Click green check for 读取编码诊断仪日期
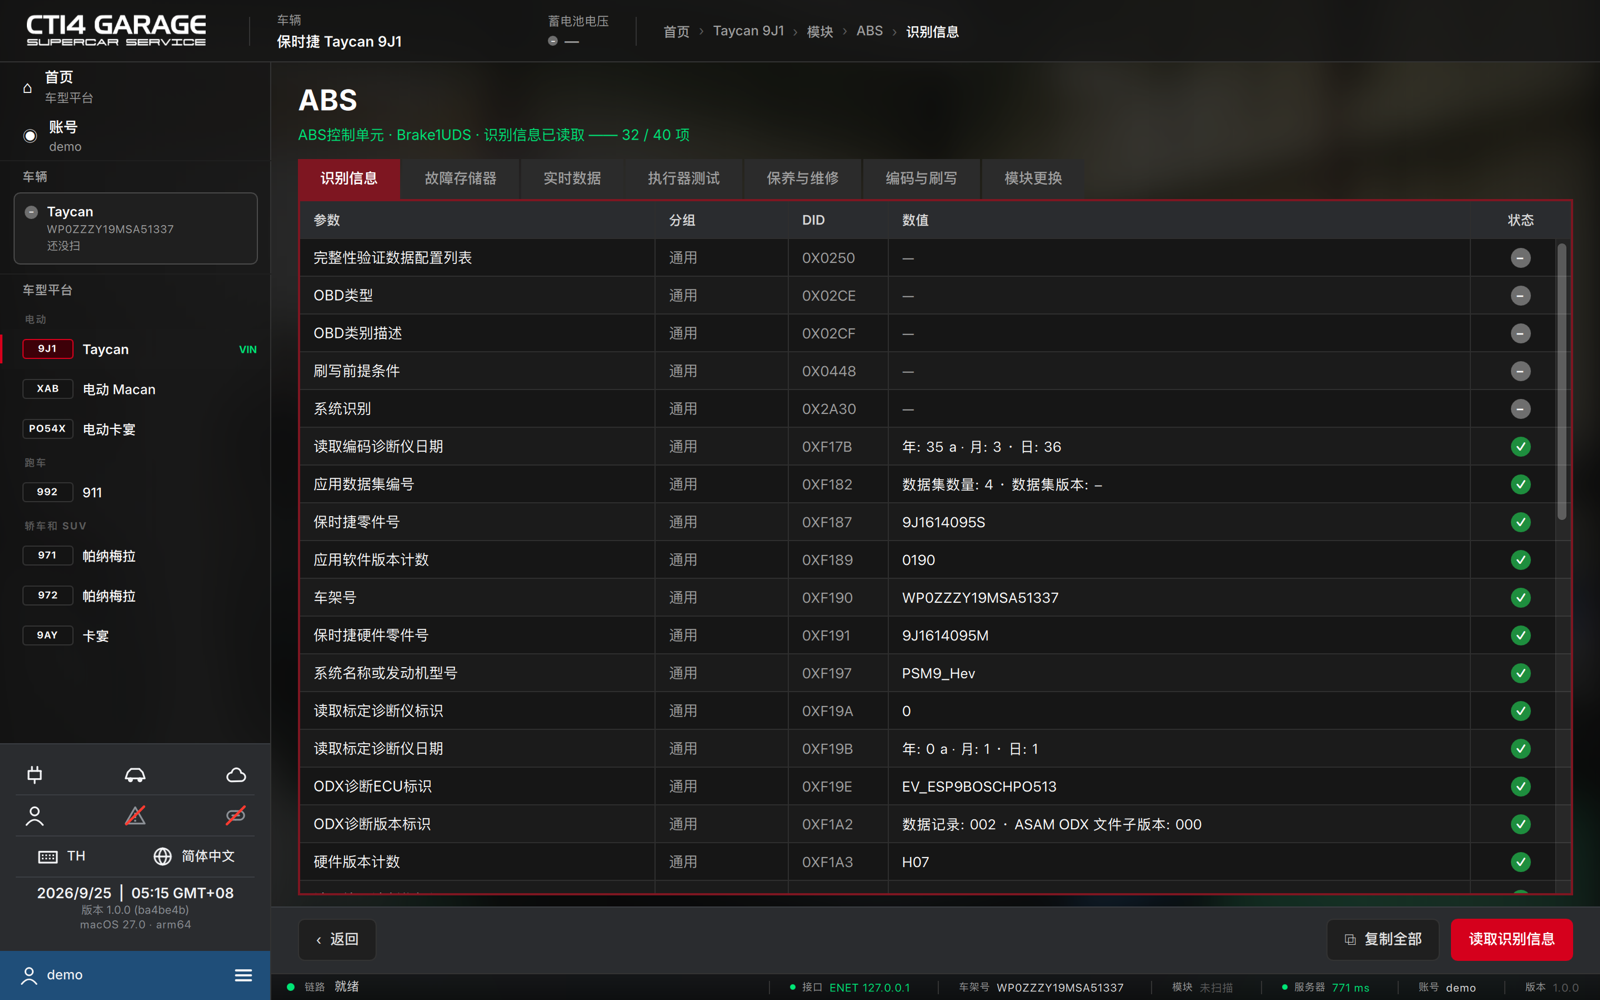1600x1000 pixels. (x=1520, y=447)
